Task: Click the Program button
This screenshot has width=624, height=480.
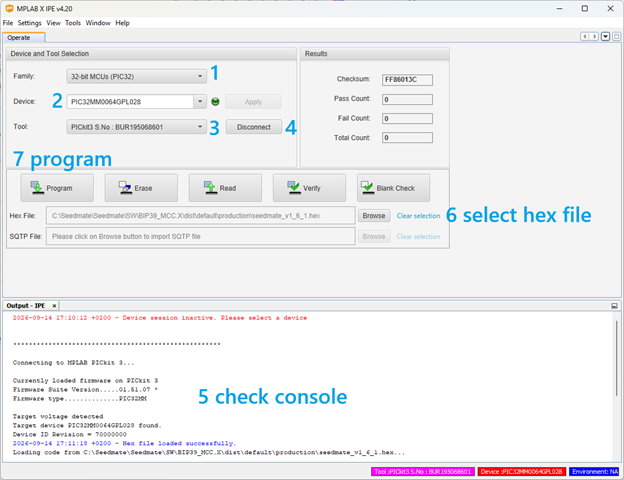Action: 57,188
